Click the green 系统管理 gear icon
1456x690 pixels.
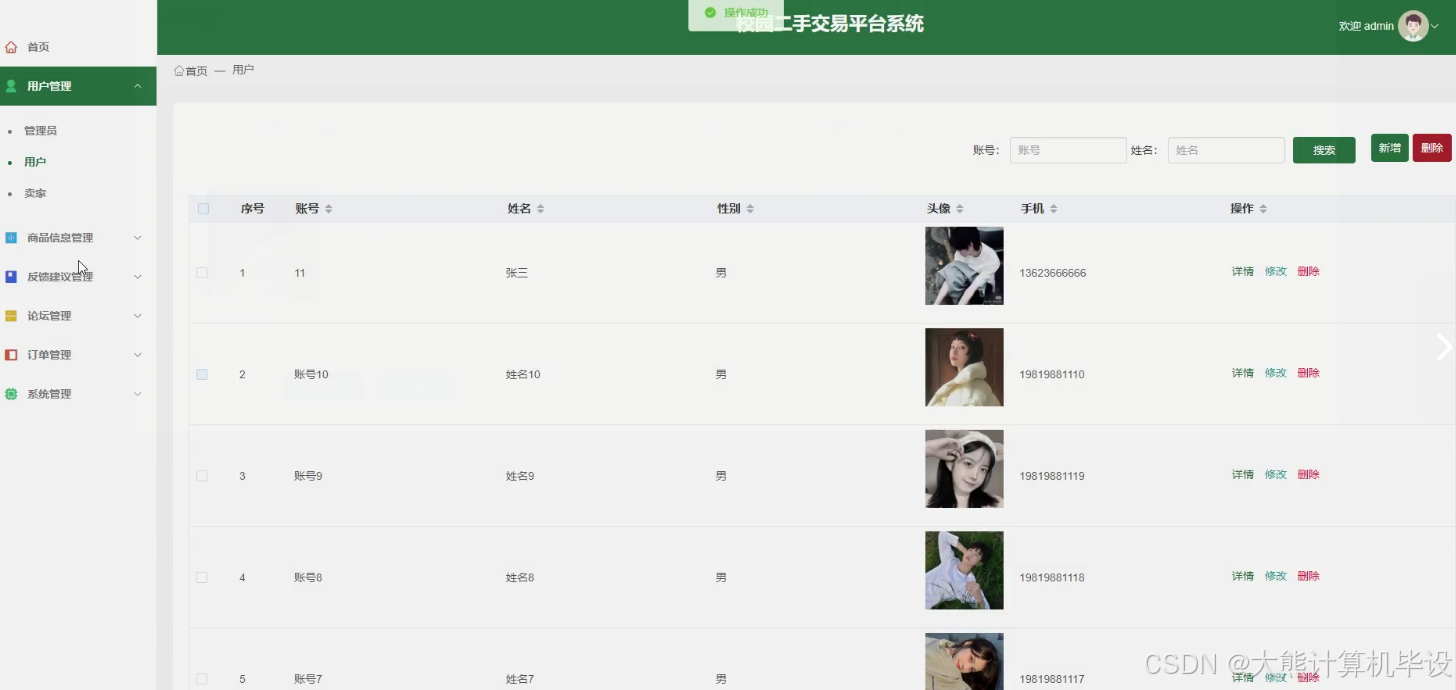(x=11, y=394)
